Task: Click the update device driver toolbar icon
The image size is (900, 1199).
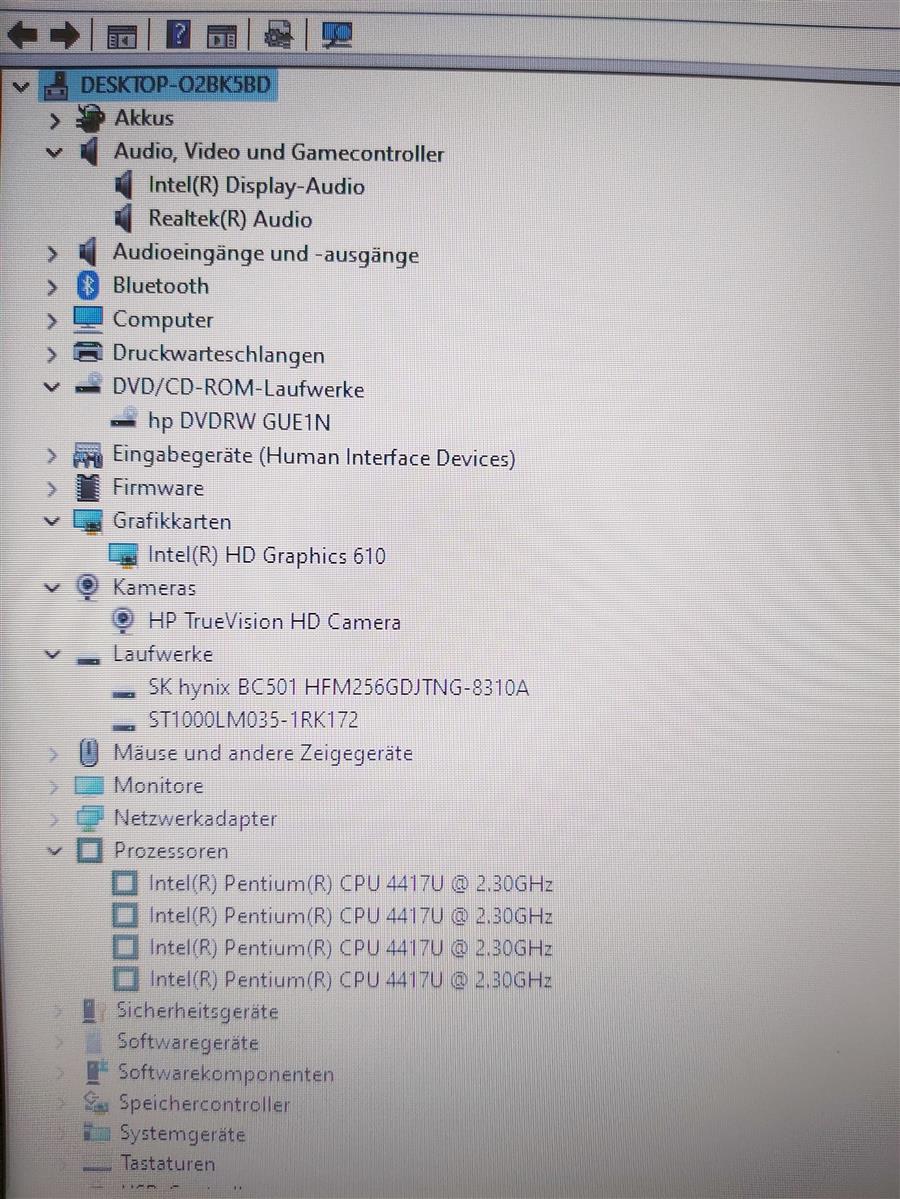Action: pyautogui.click(x=278, y=36)
